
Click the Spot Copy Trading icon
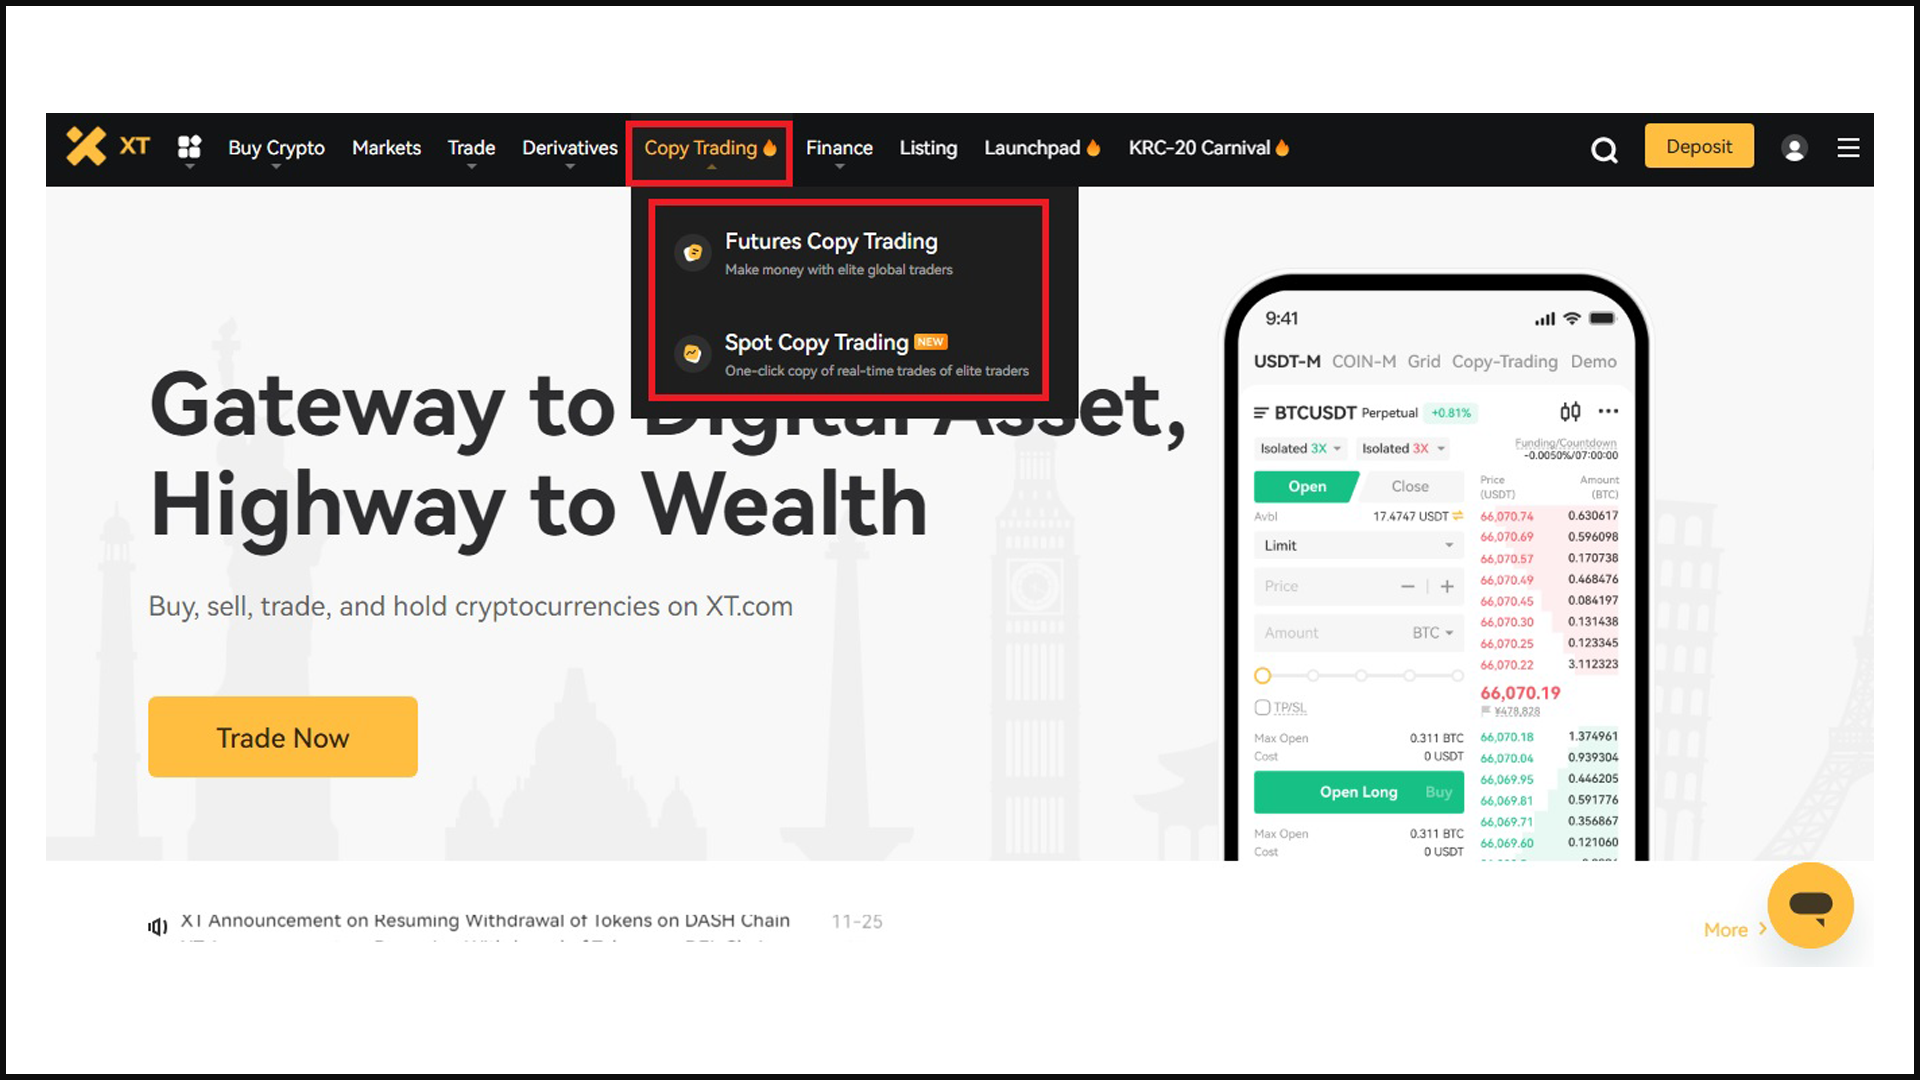click(691, 352)
